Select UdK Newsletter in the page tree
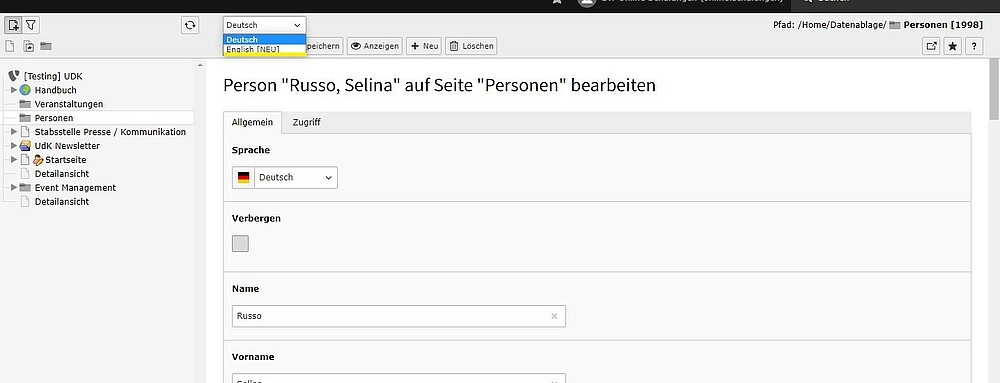 point(67,146)
